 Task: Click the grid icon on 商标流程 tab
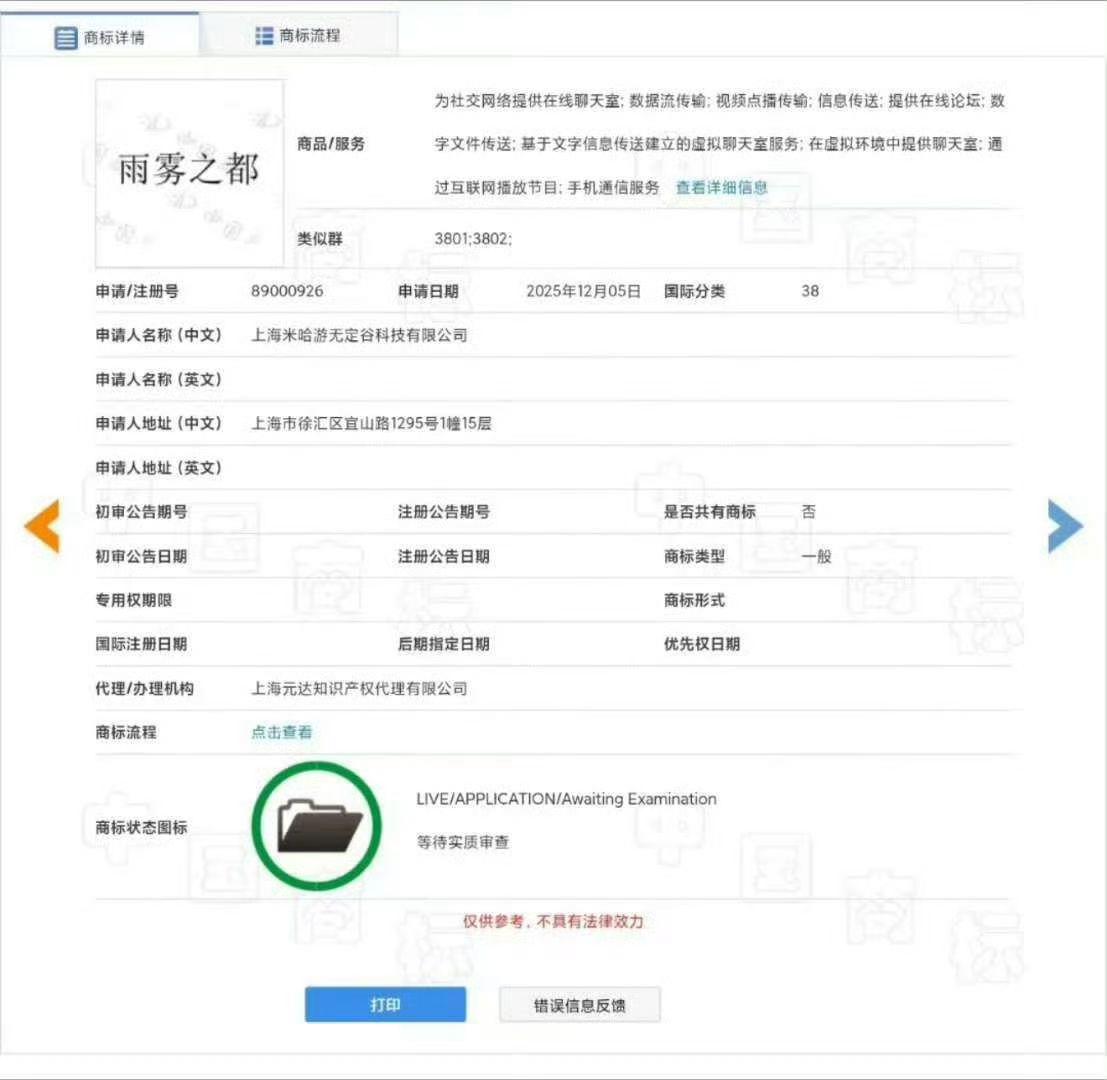(x=264, y=36)
